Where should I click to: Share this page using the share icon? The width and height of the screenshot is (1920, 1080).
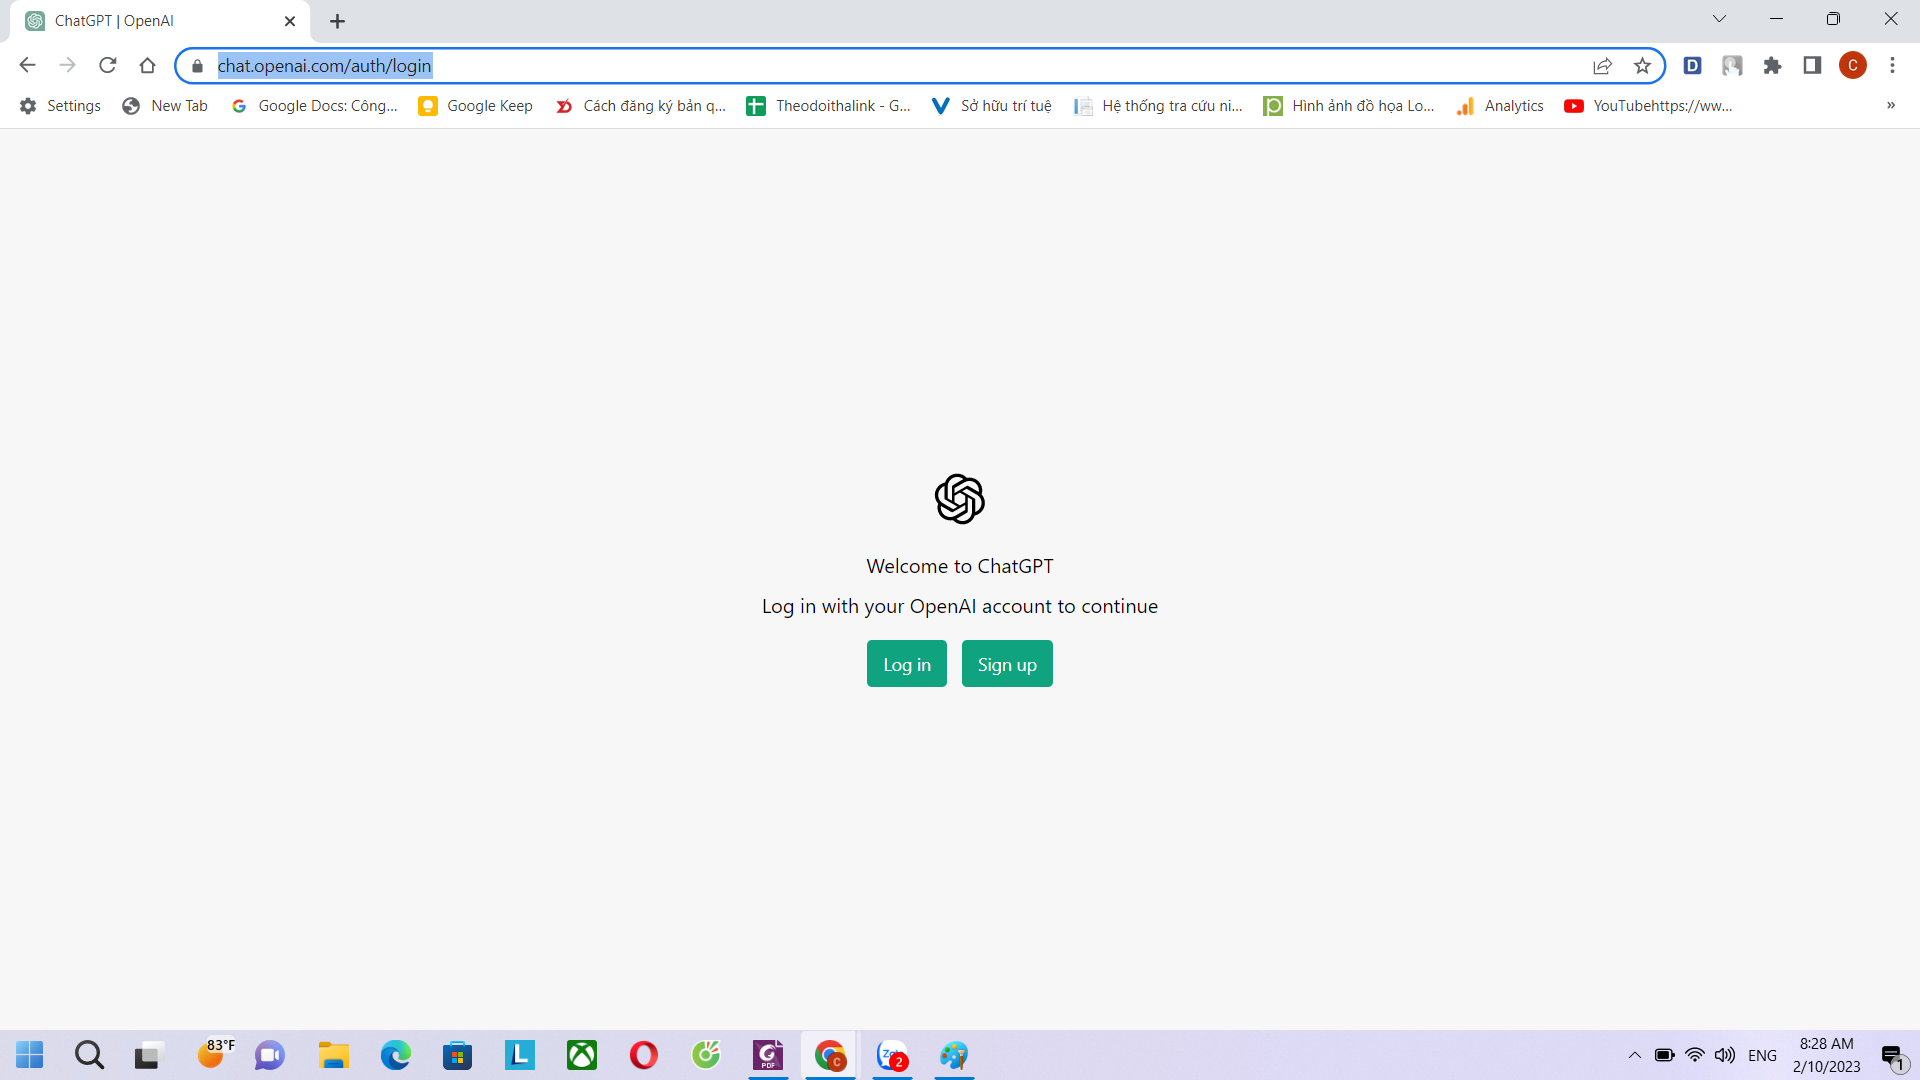tap(1602, 66)
